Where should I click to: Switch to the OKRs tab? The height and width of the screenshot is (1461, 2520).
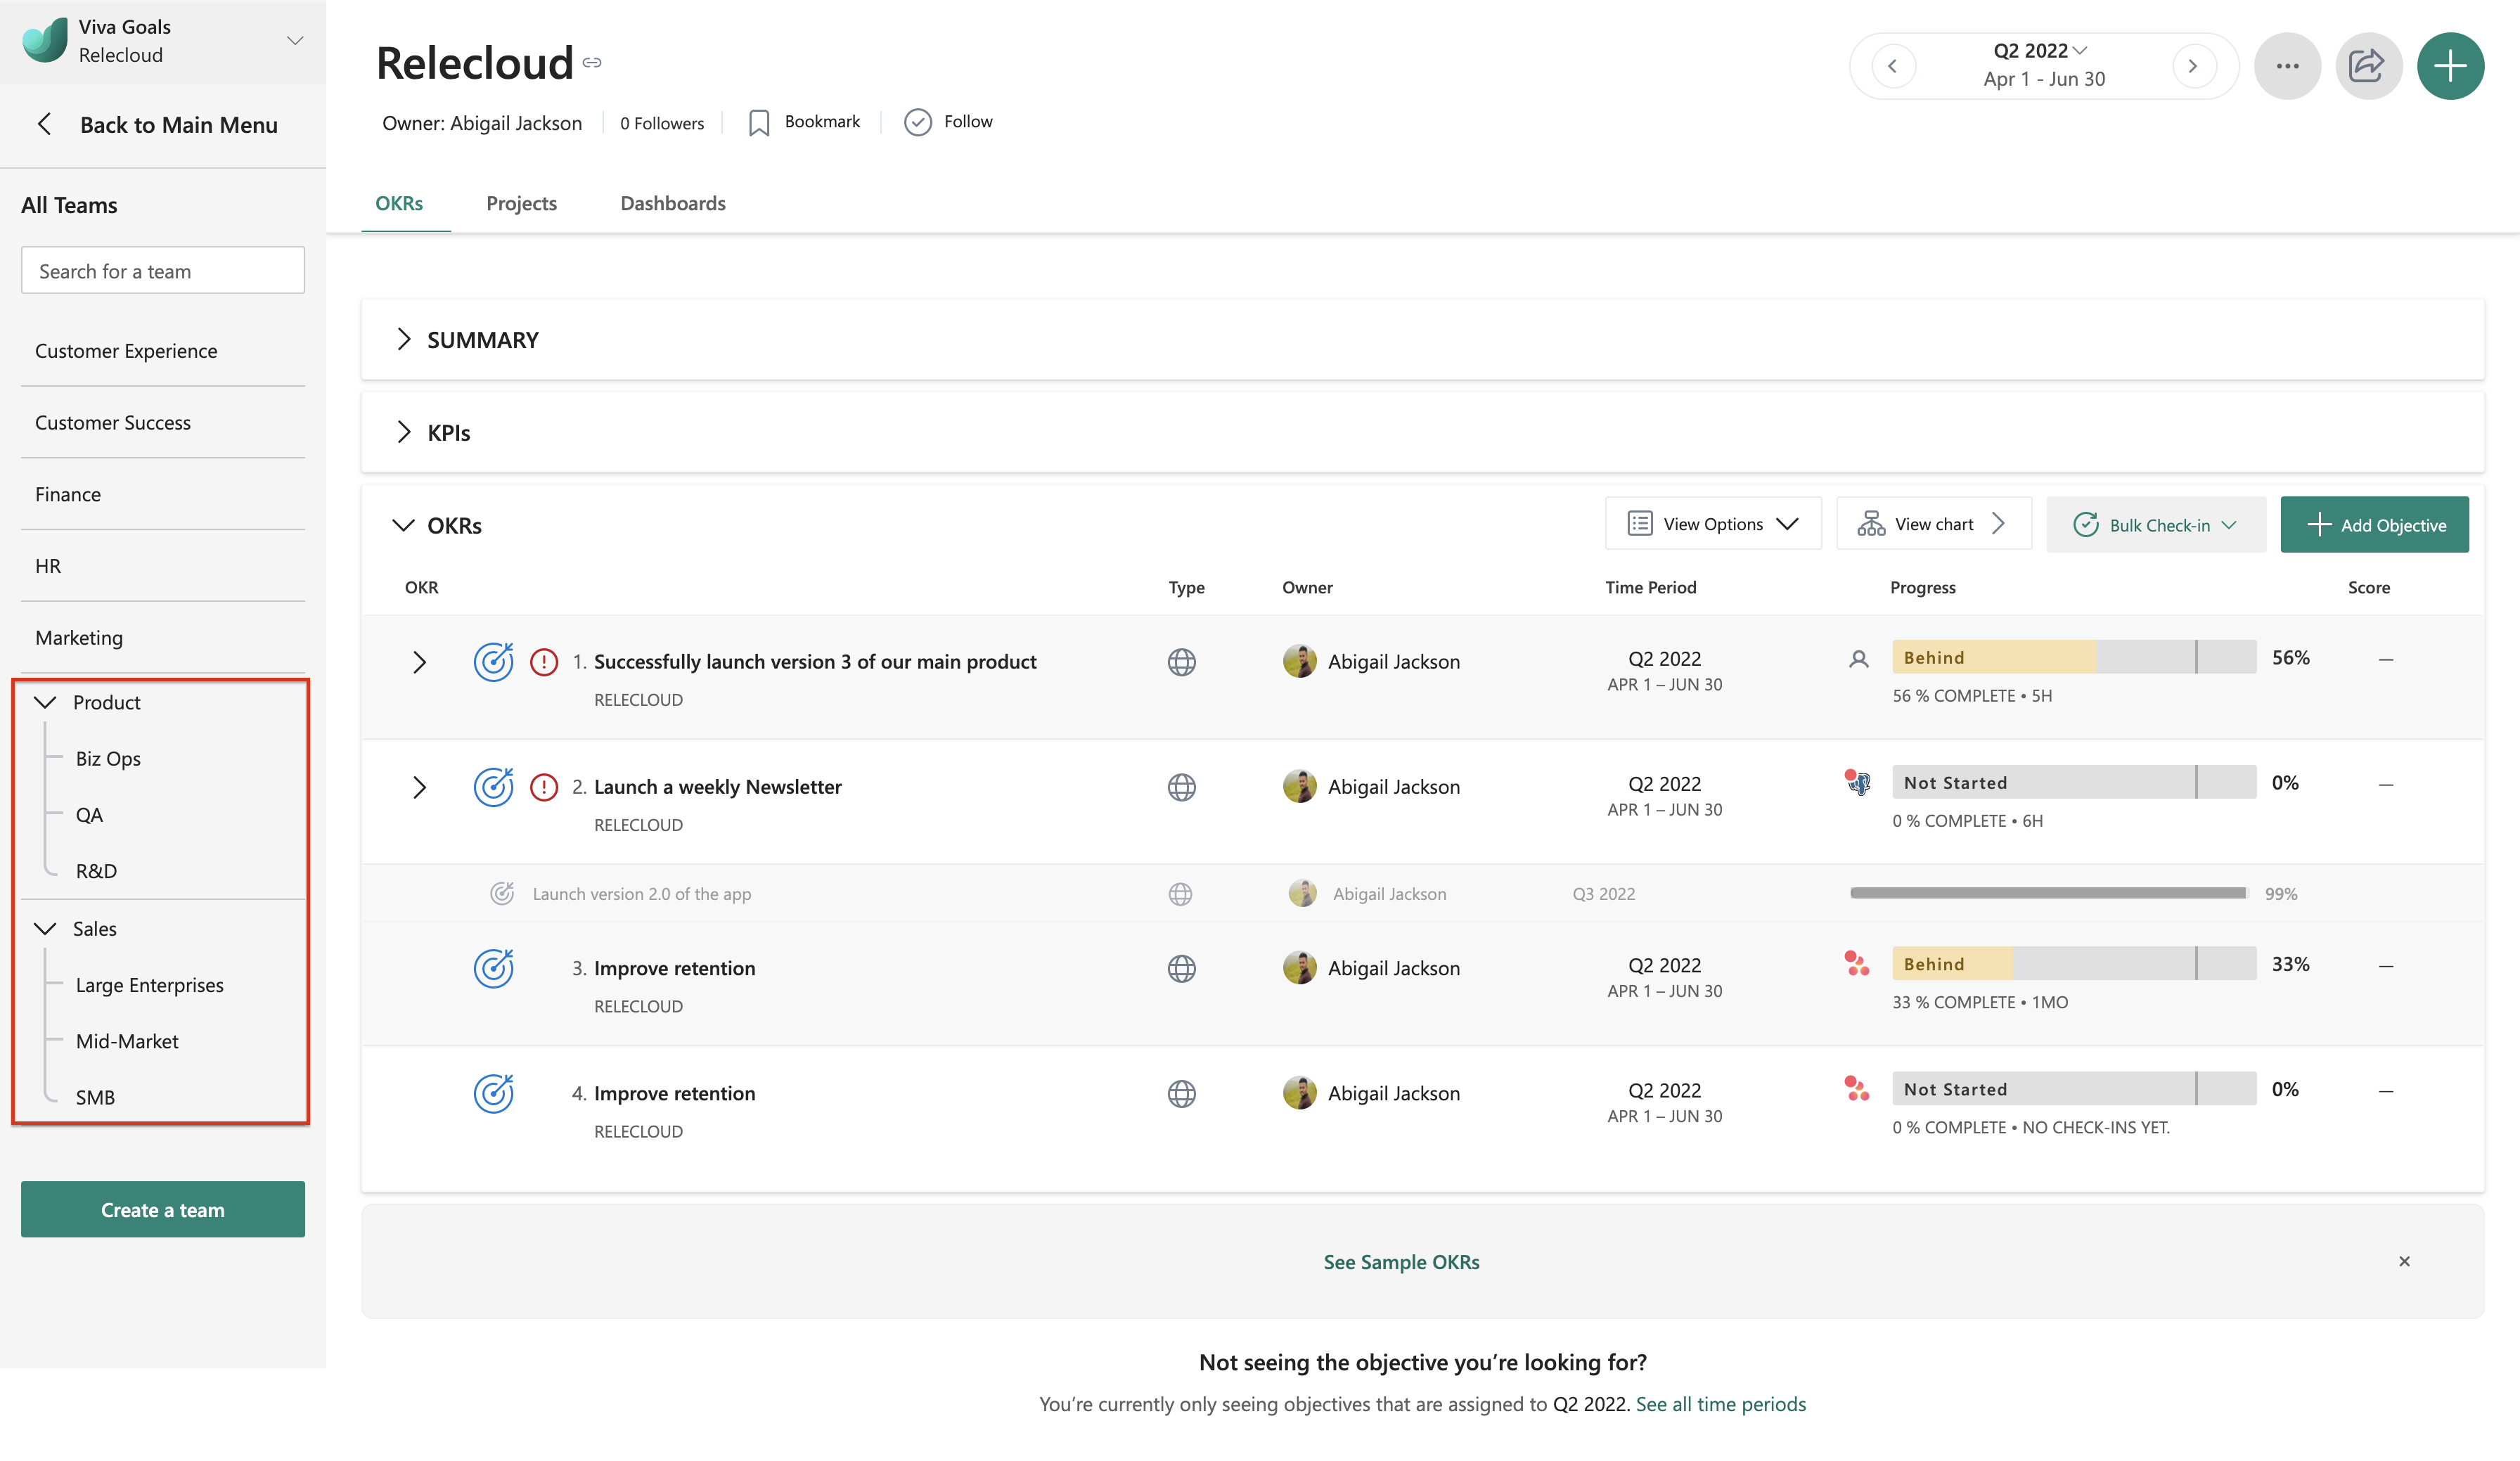[x=399, y=203]
